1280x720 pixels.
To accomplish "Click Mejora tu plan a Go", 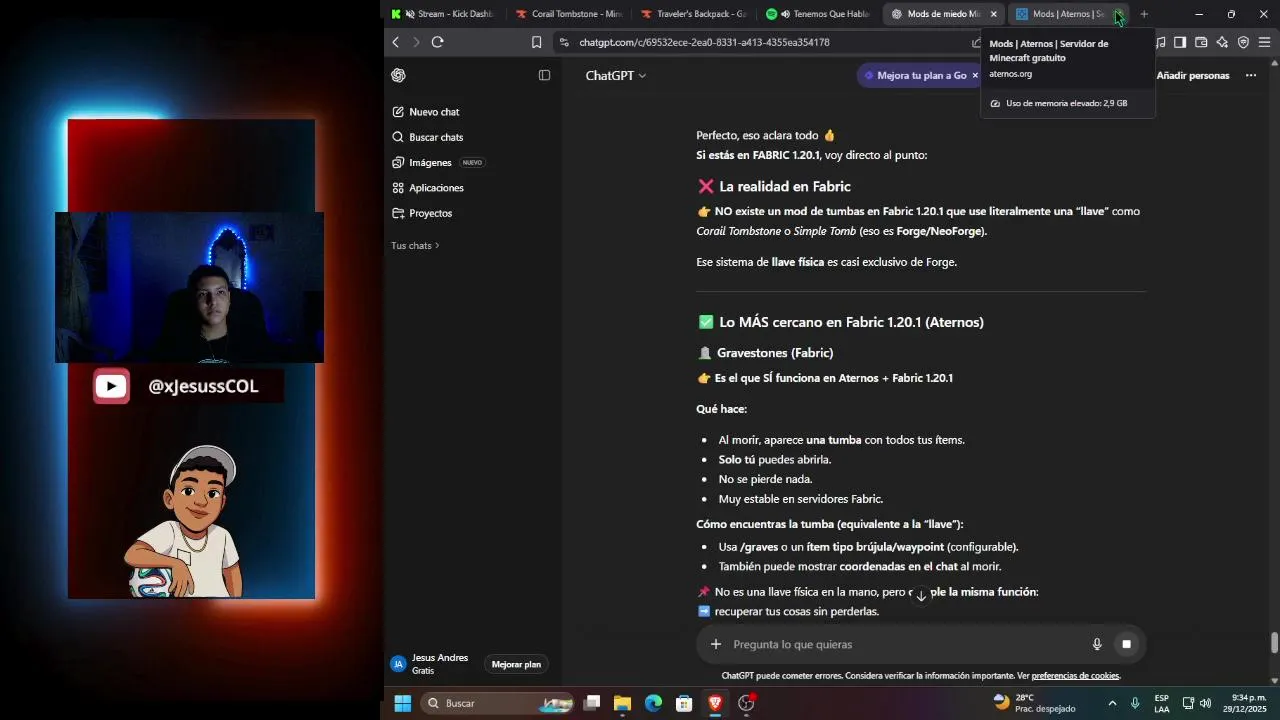I will click(x=918, y=75).
